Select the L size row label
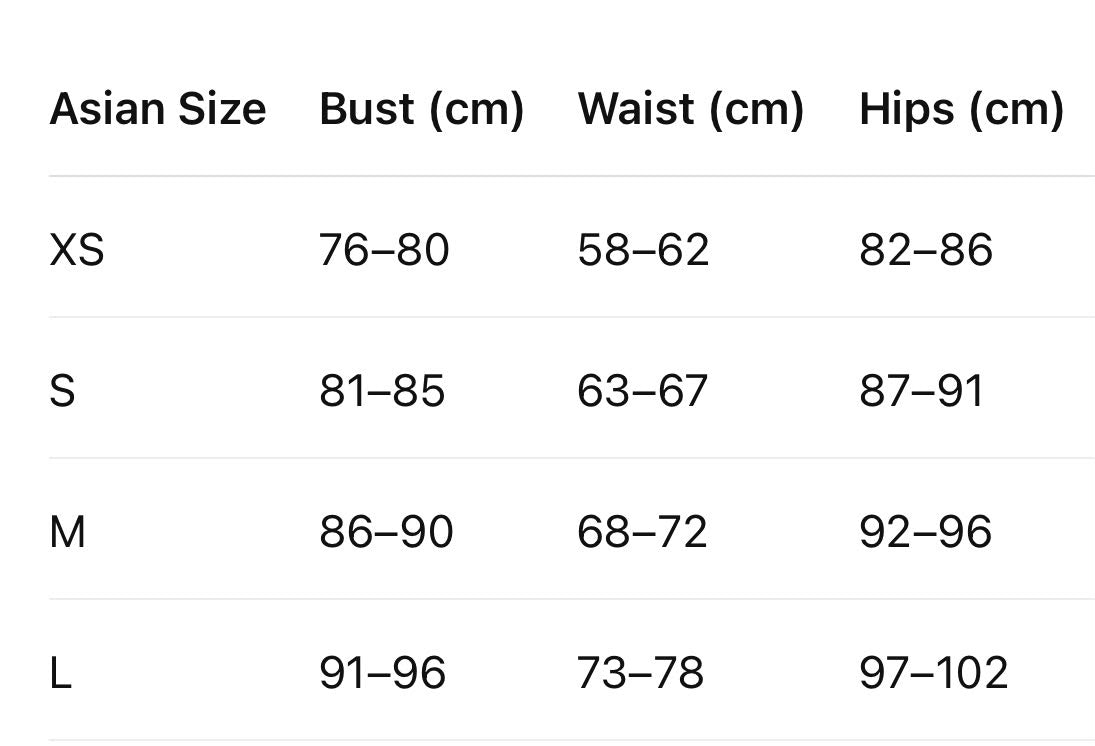 (x=61, y=673)
